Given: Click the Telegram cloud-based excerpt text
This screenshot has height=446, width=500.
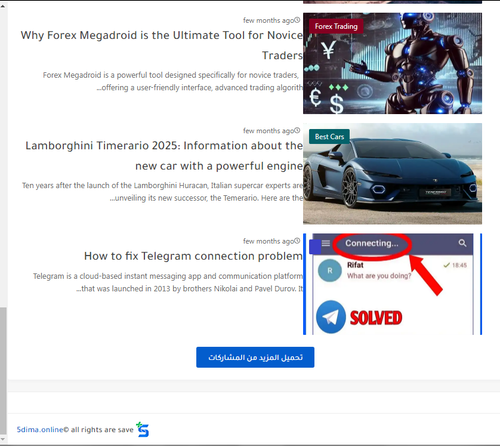Looking at the screenshot, I should tap(168, 282).
